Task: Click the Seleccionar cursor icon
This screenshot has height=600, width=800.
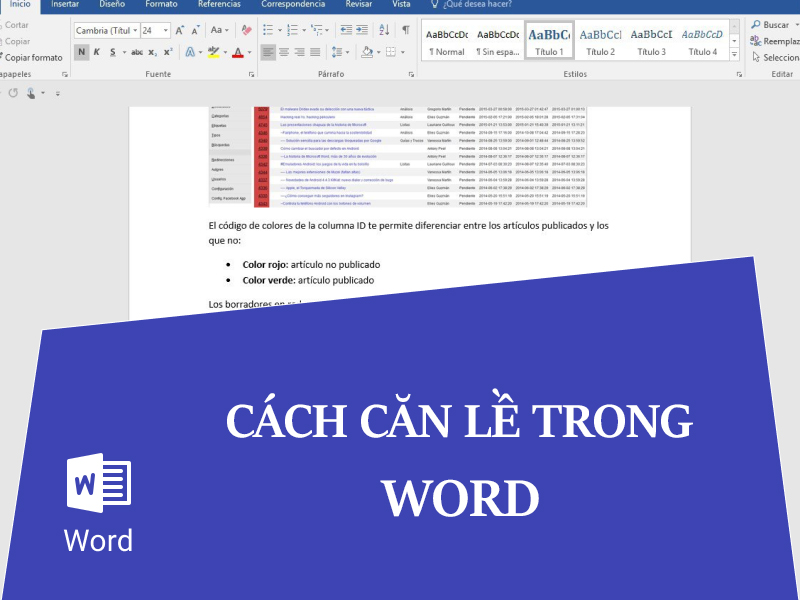Action: [756, 57]
